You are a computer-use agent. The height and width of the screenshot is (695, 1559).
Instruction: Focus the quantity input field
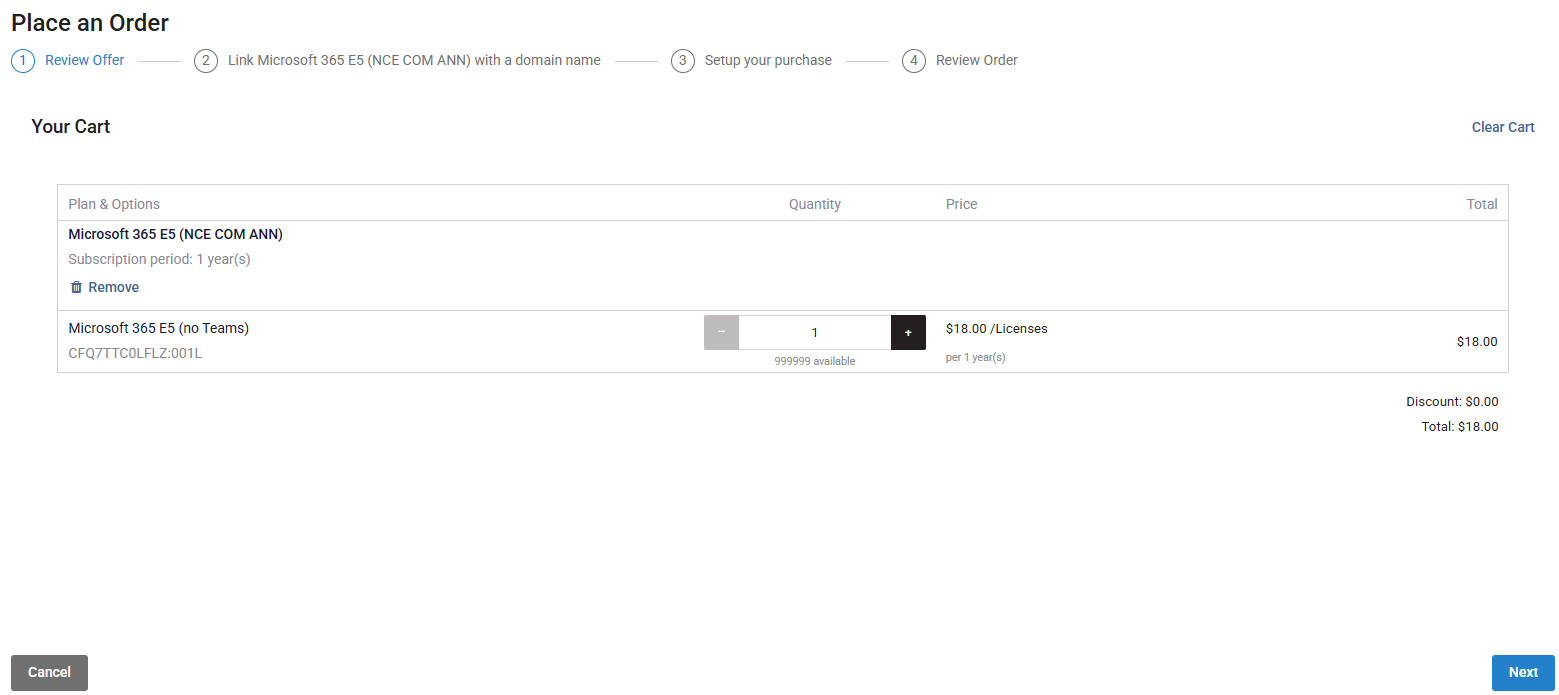815,332
